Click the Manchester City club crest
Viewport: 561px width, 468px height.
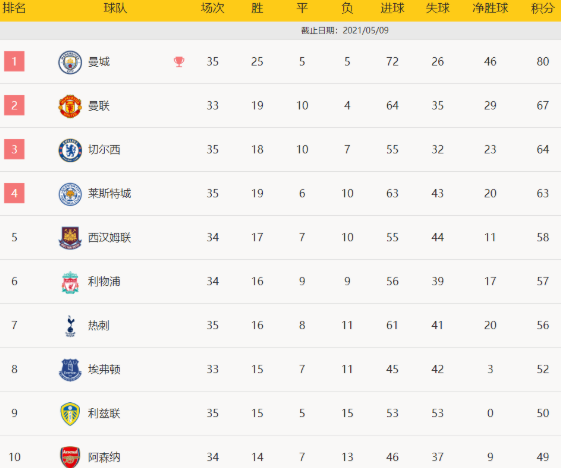70,62
